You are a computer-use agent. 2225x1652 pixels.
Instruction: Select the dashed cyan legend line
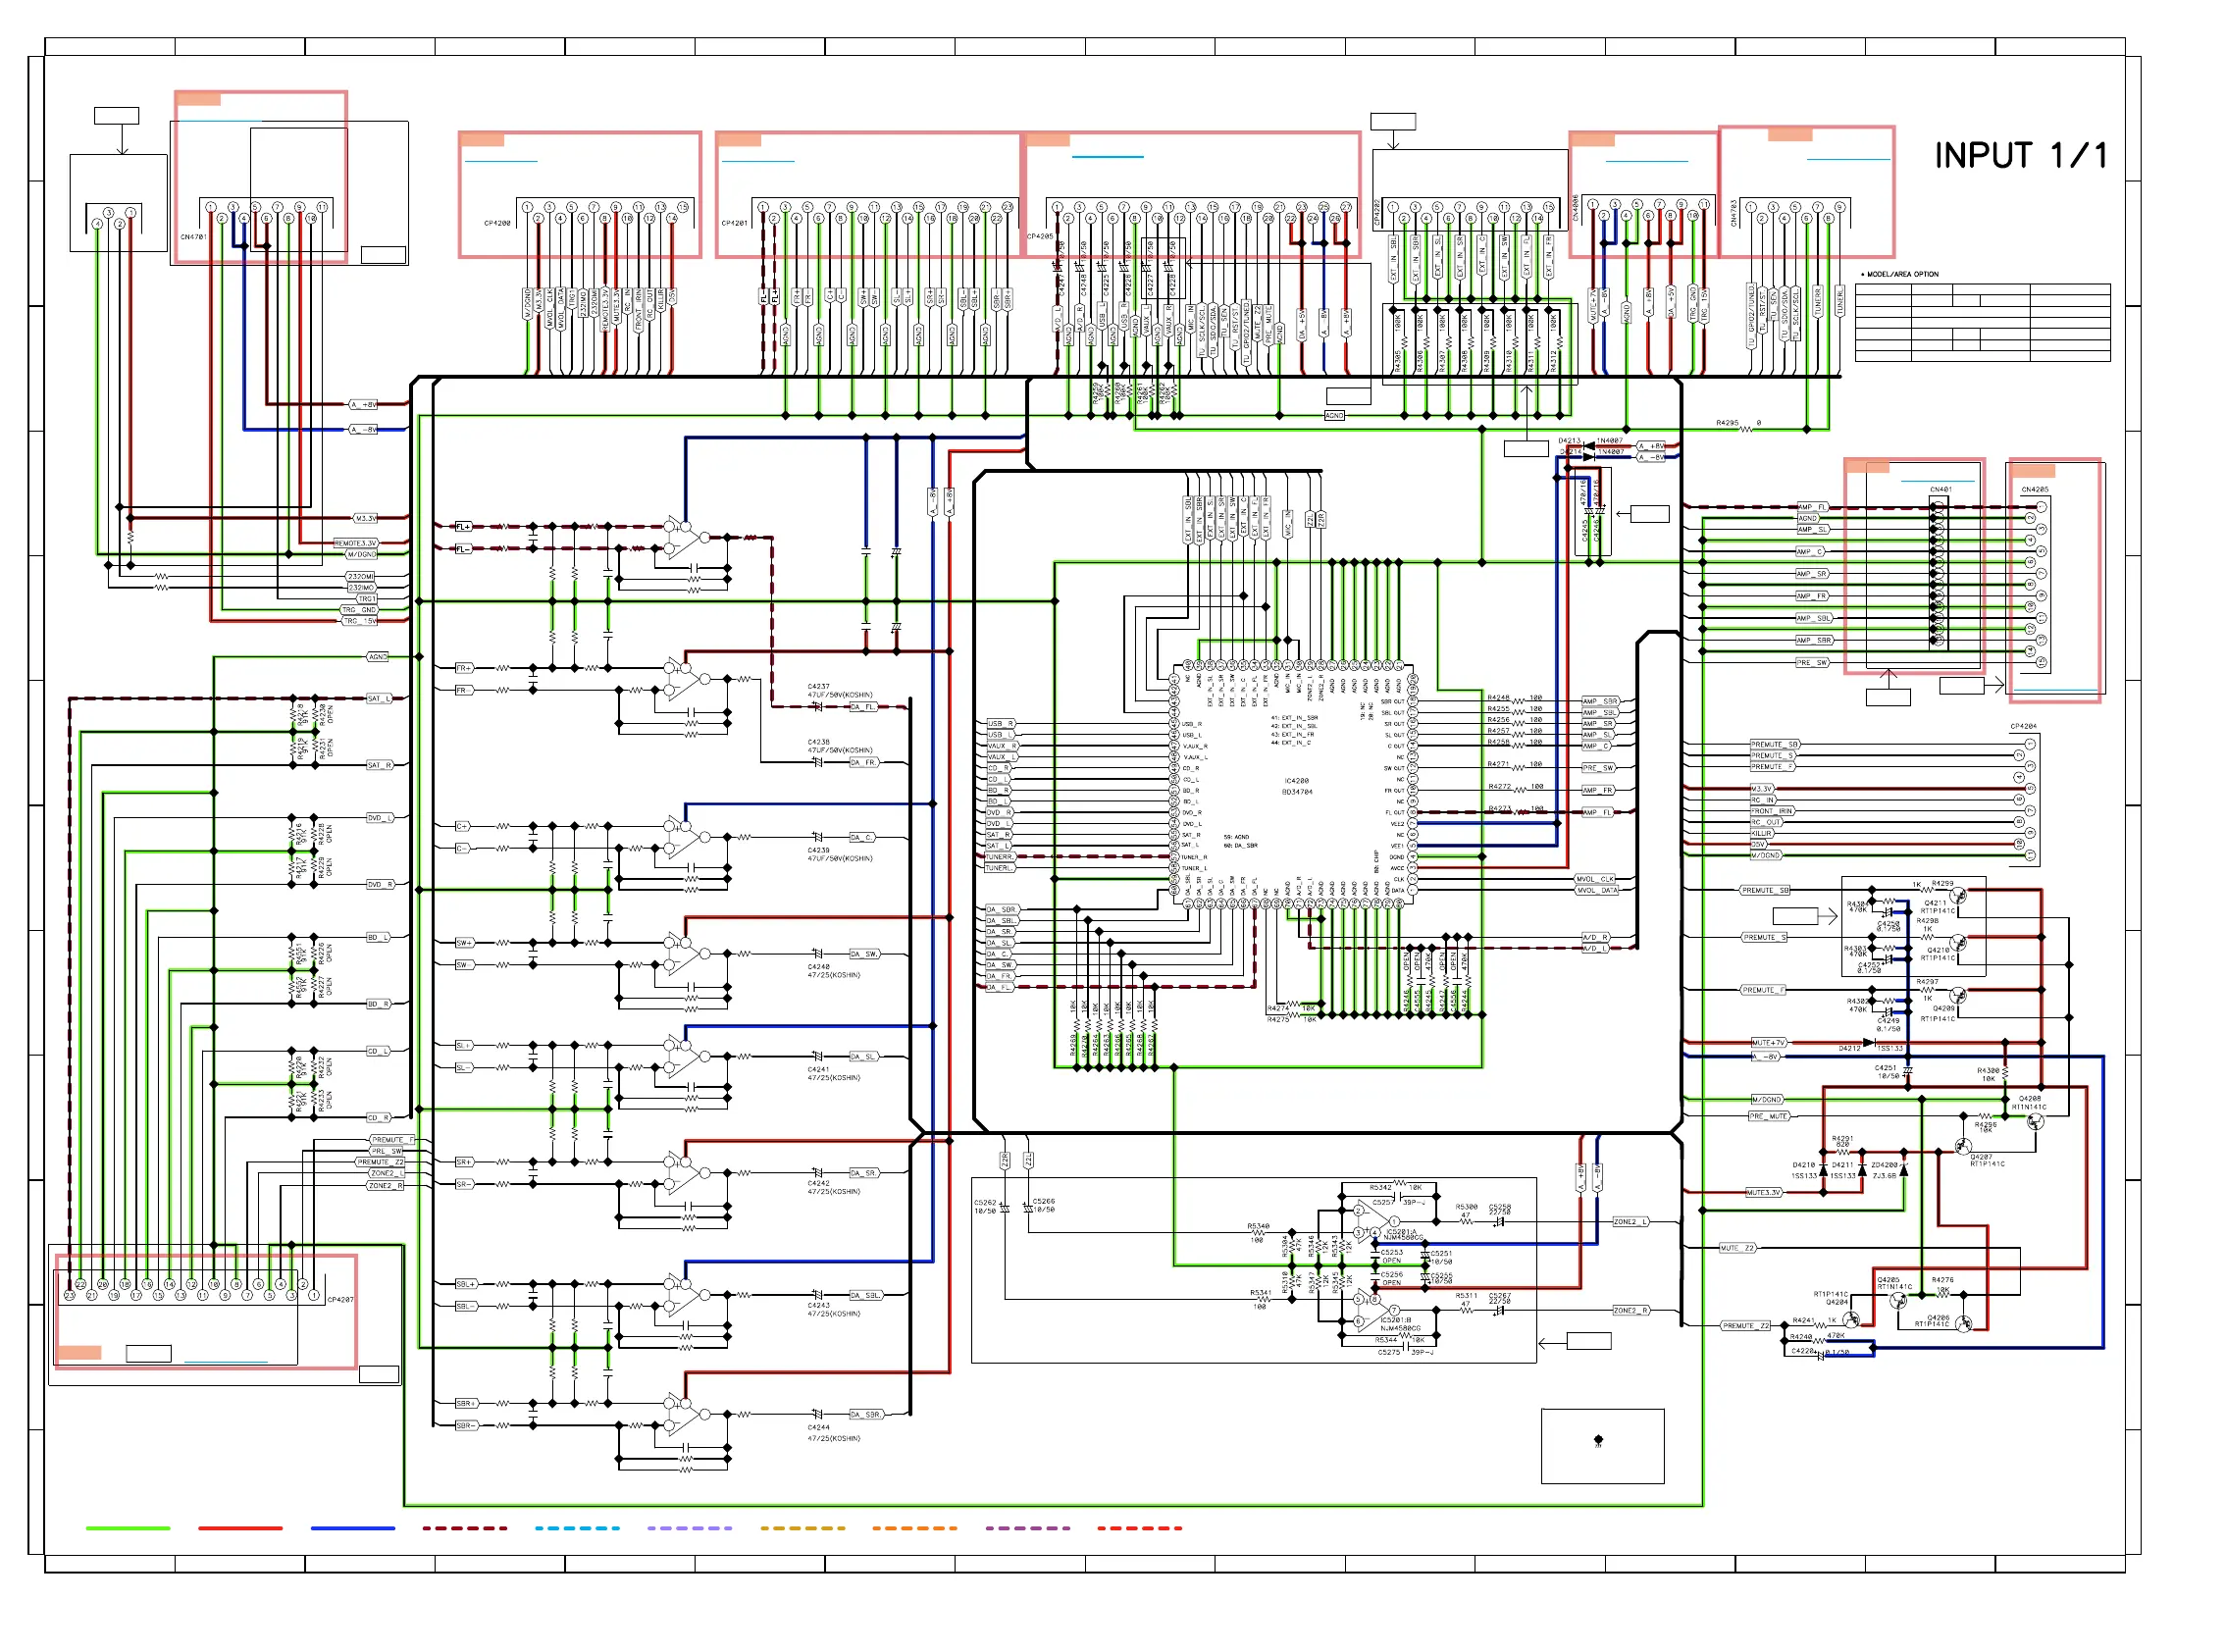[x=577, y=1528]
